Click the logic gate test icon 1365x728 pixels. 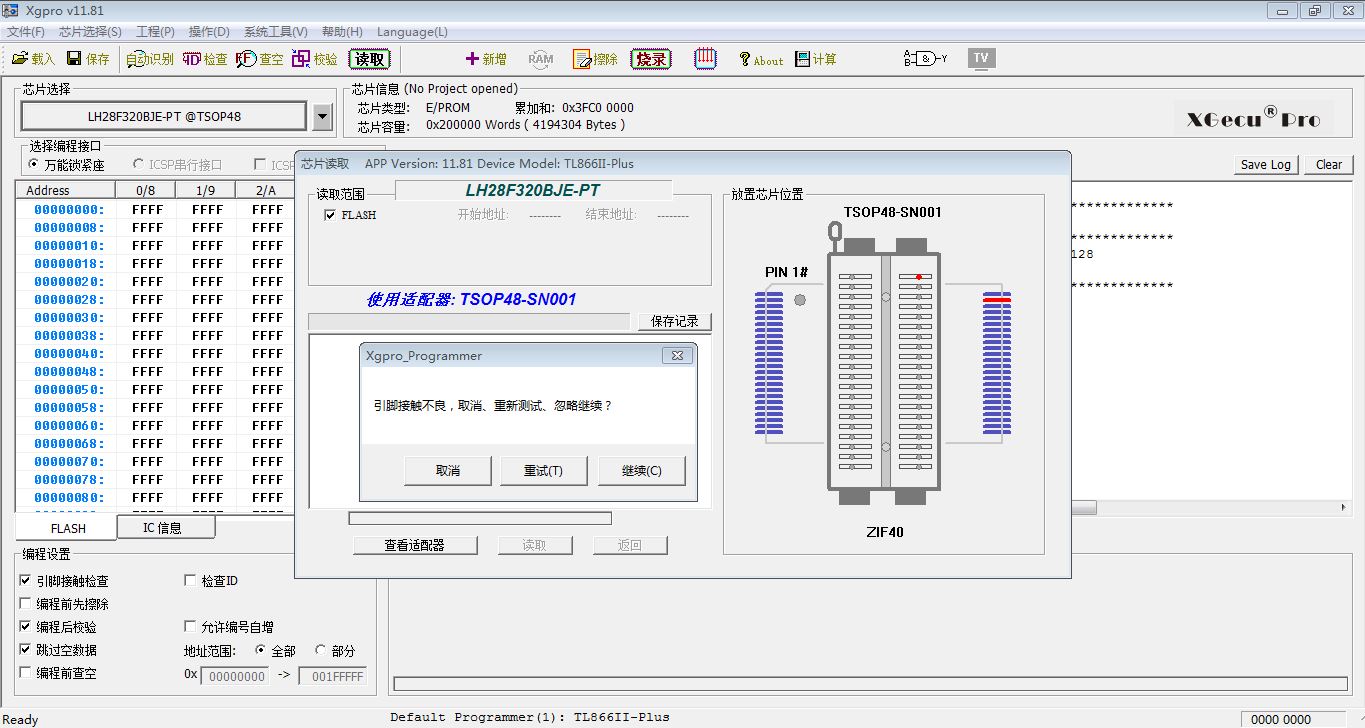coord(925,58)
